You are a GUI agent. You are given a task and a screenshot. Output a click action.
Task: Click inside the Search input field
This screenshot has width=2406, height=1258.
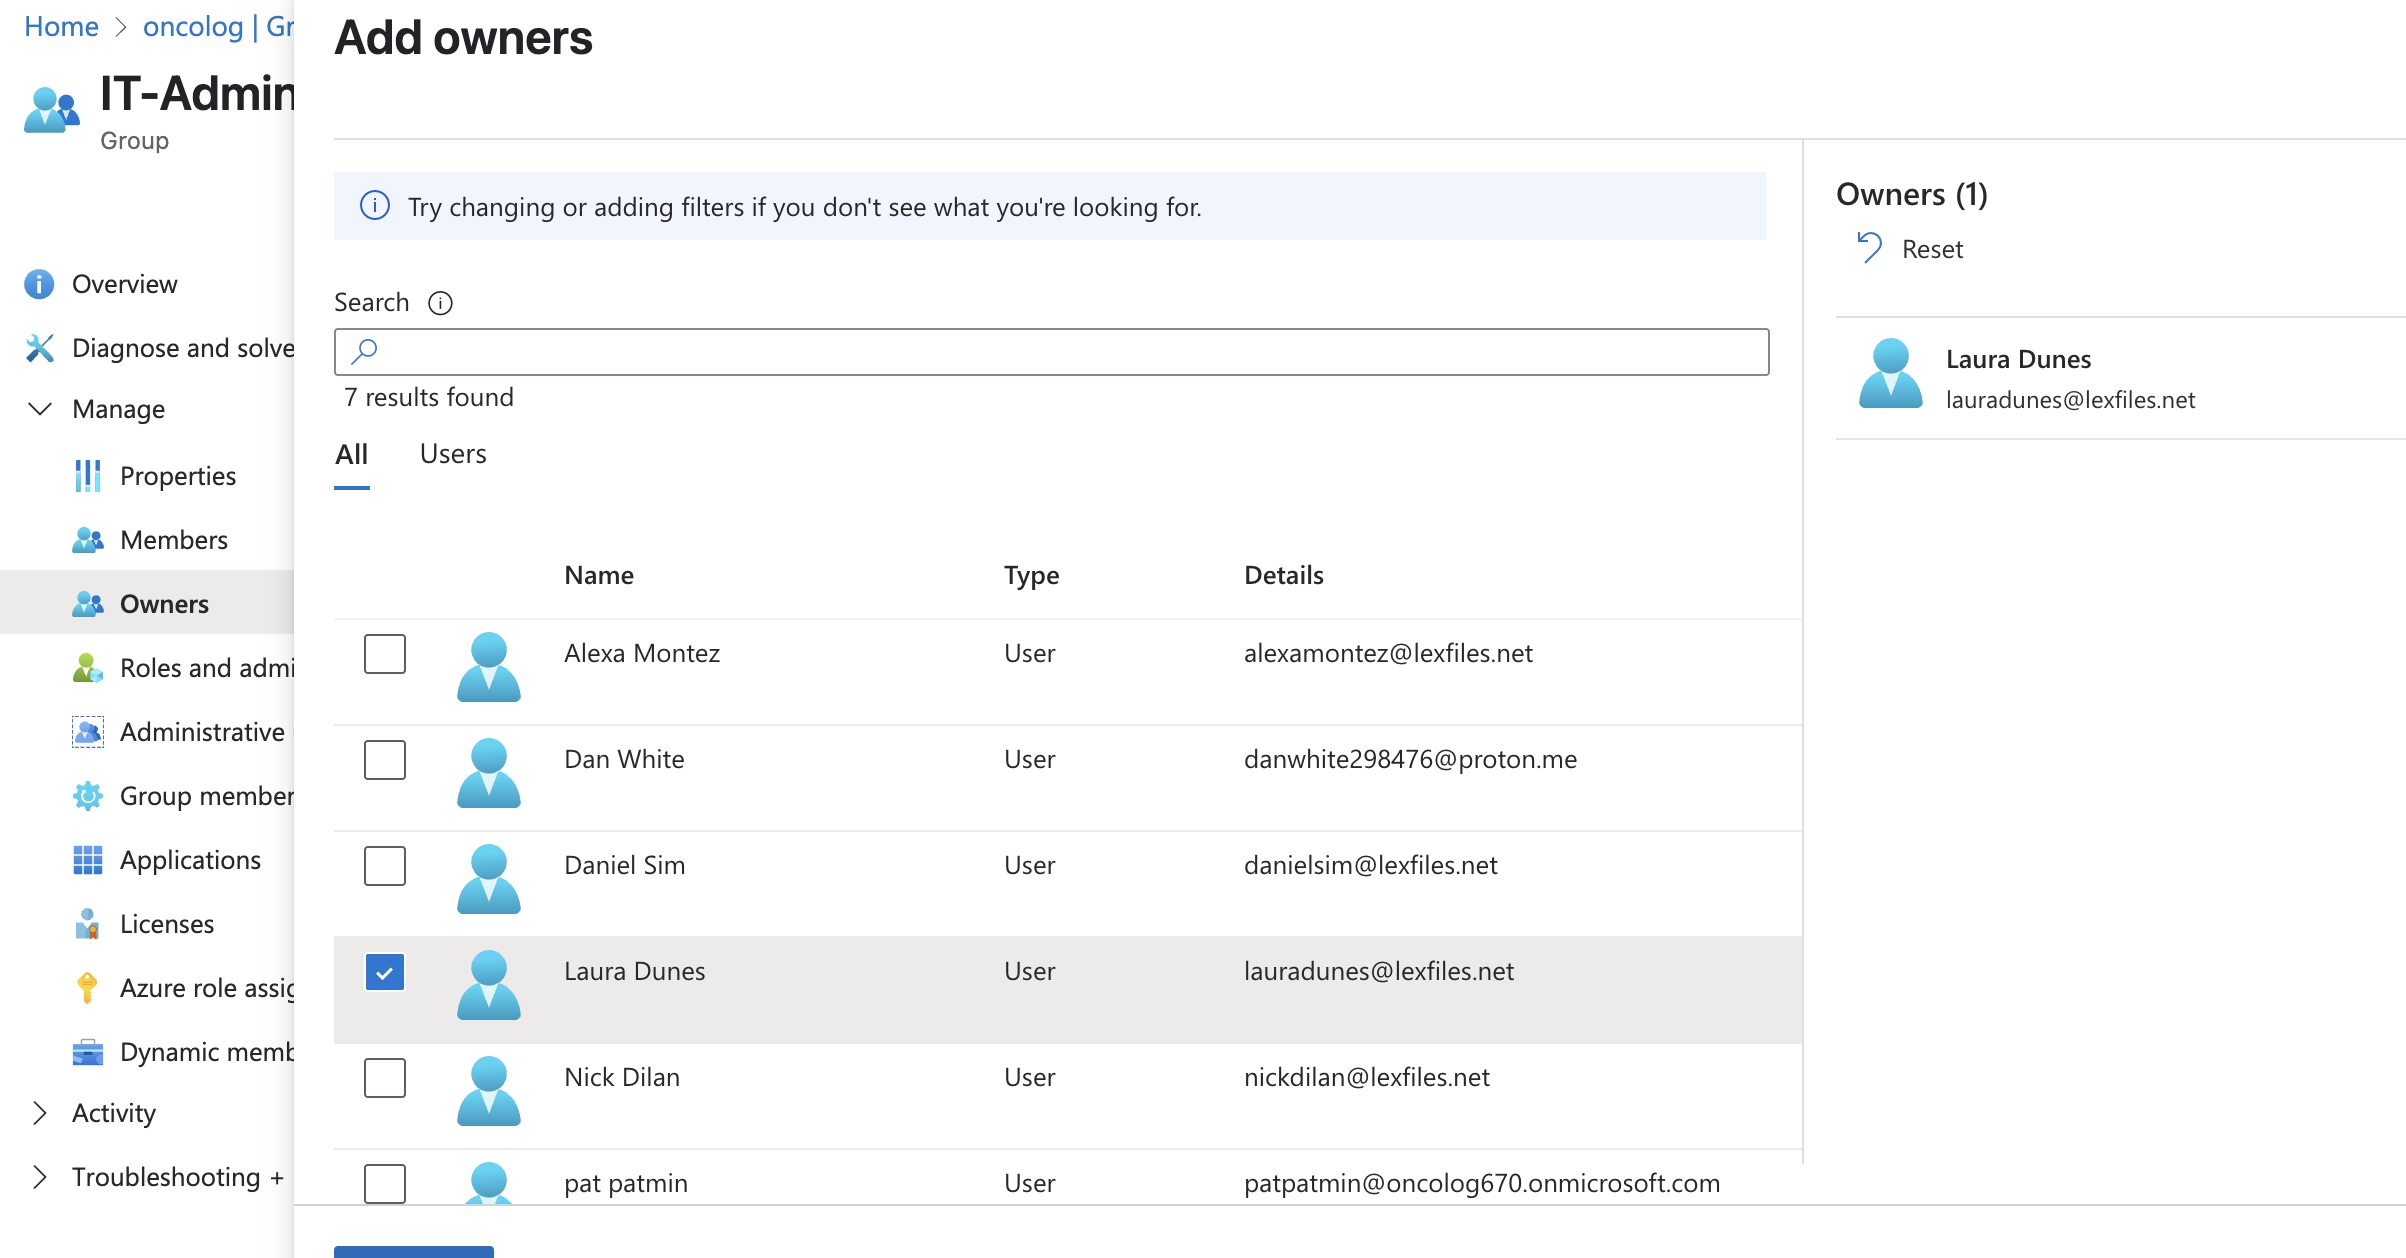pos(1051,352)
